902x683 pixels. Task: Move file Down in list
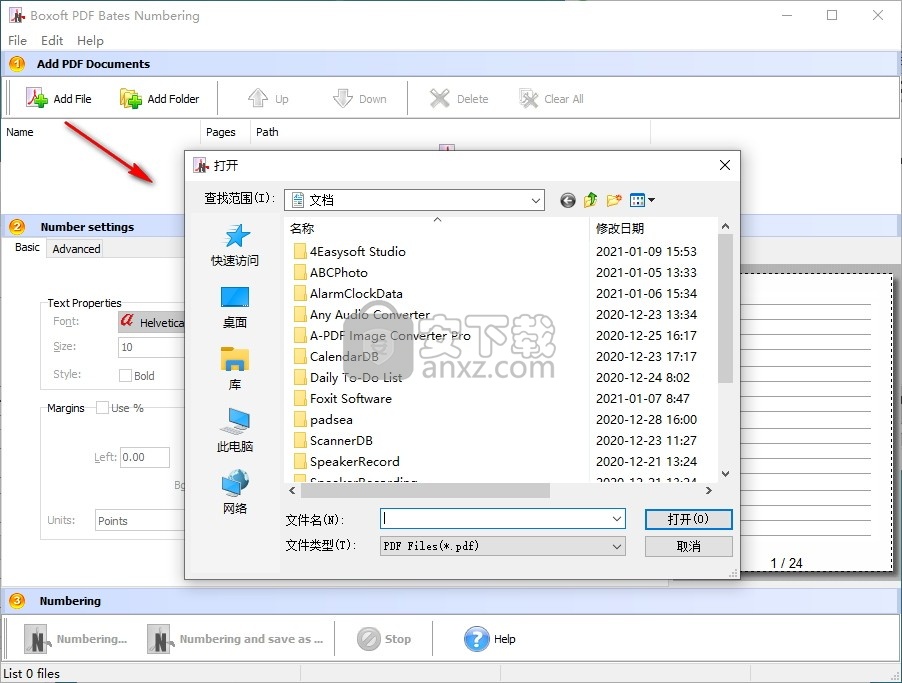(x=360, y=98)
